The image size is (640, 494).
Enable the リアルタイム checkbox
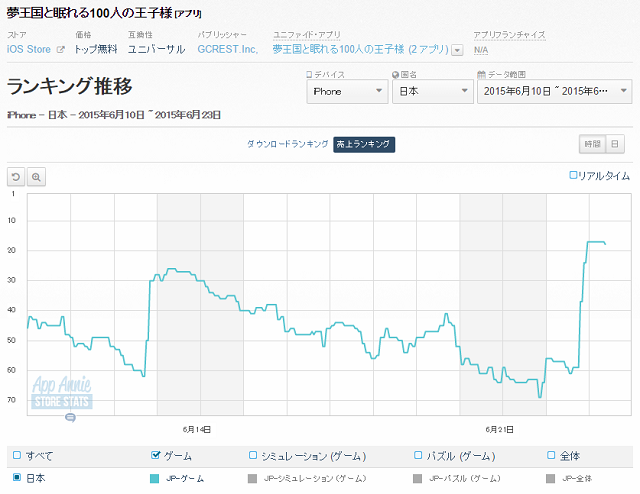pyautogui.click(x=573, y=175)
